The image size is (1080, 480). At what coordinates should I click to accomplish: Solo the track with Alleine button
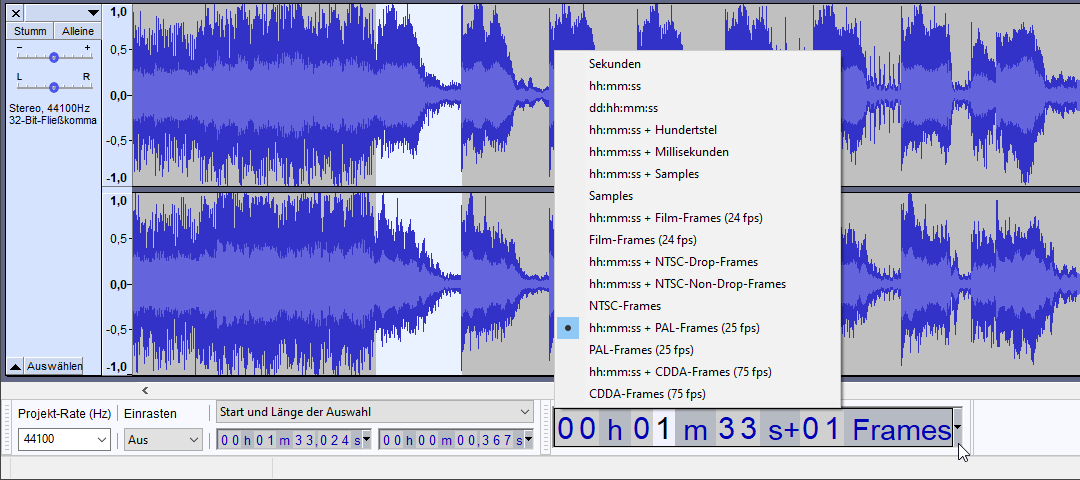pos(77,31)
